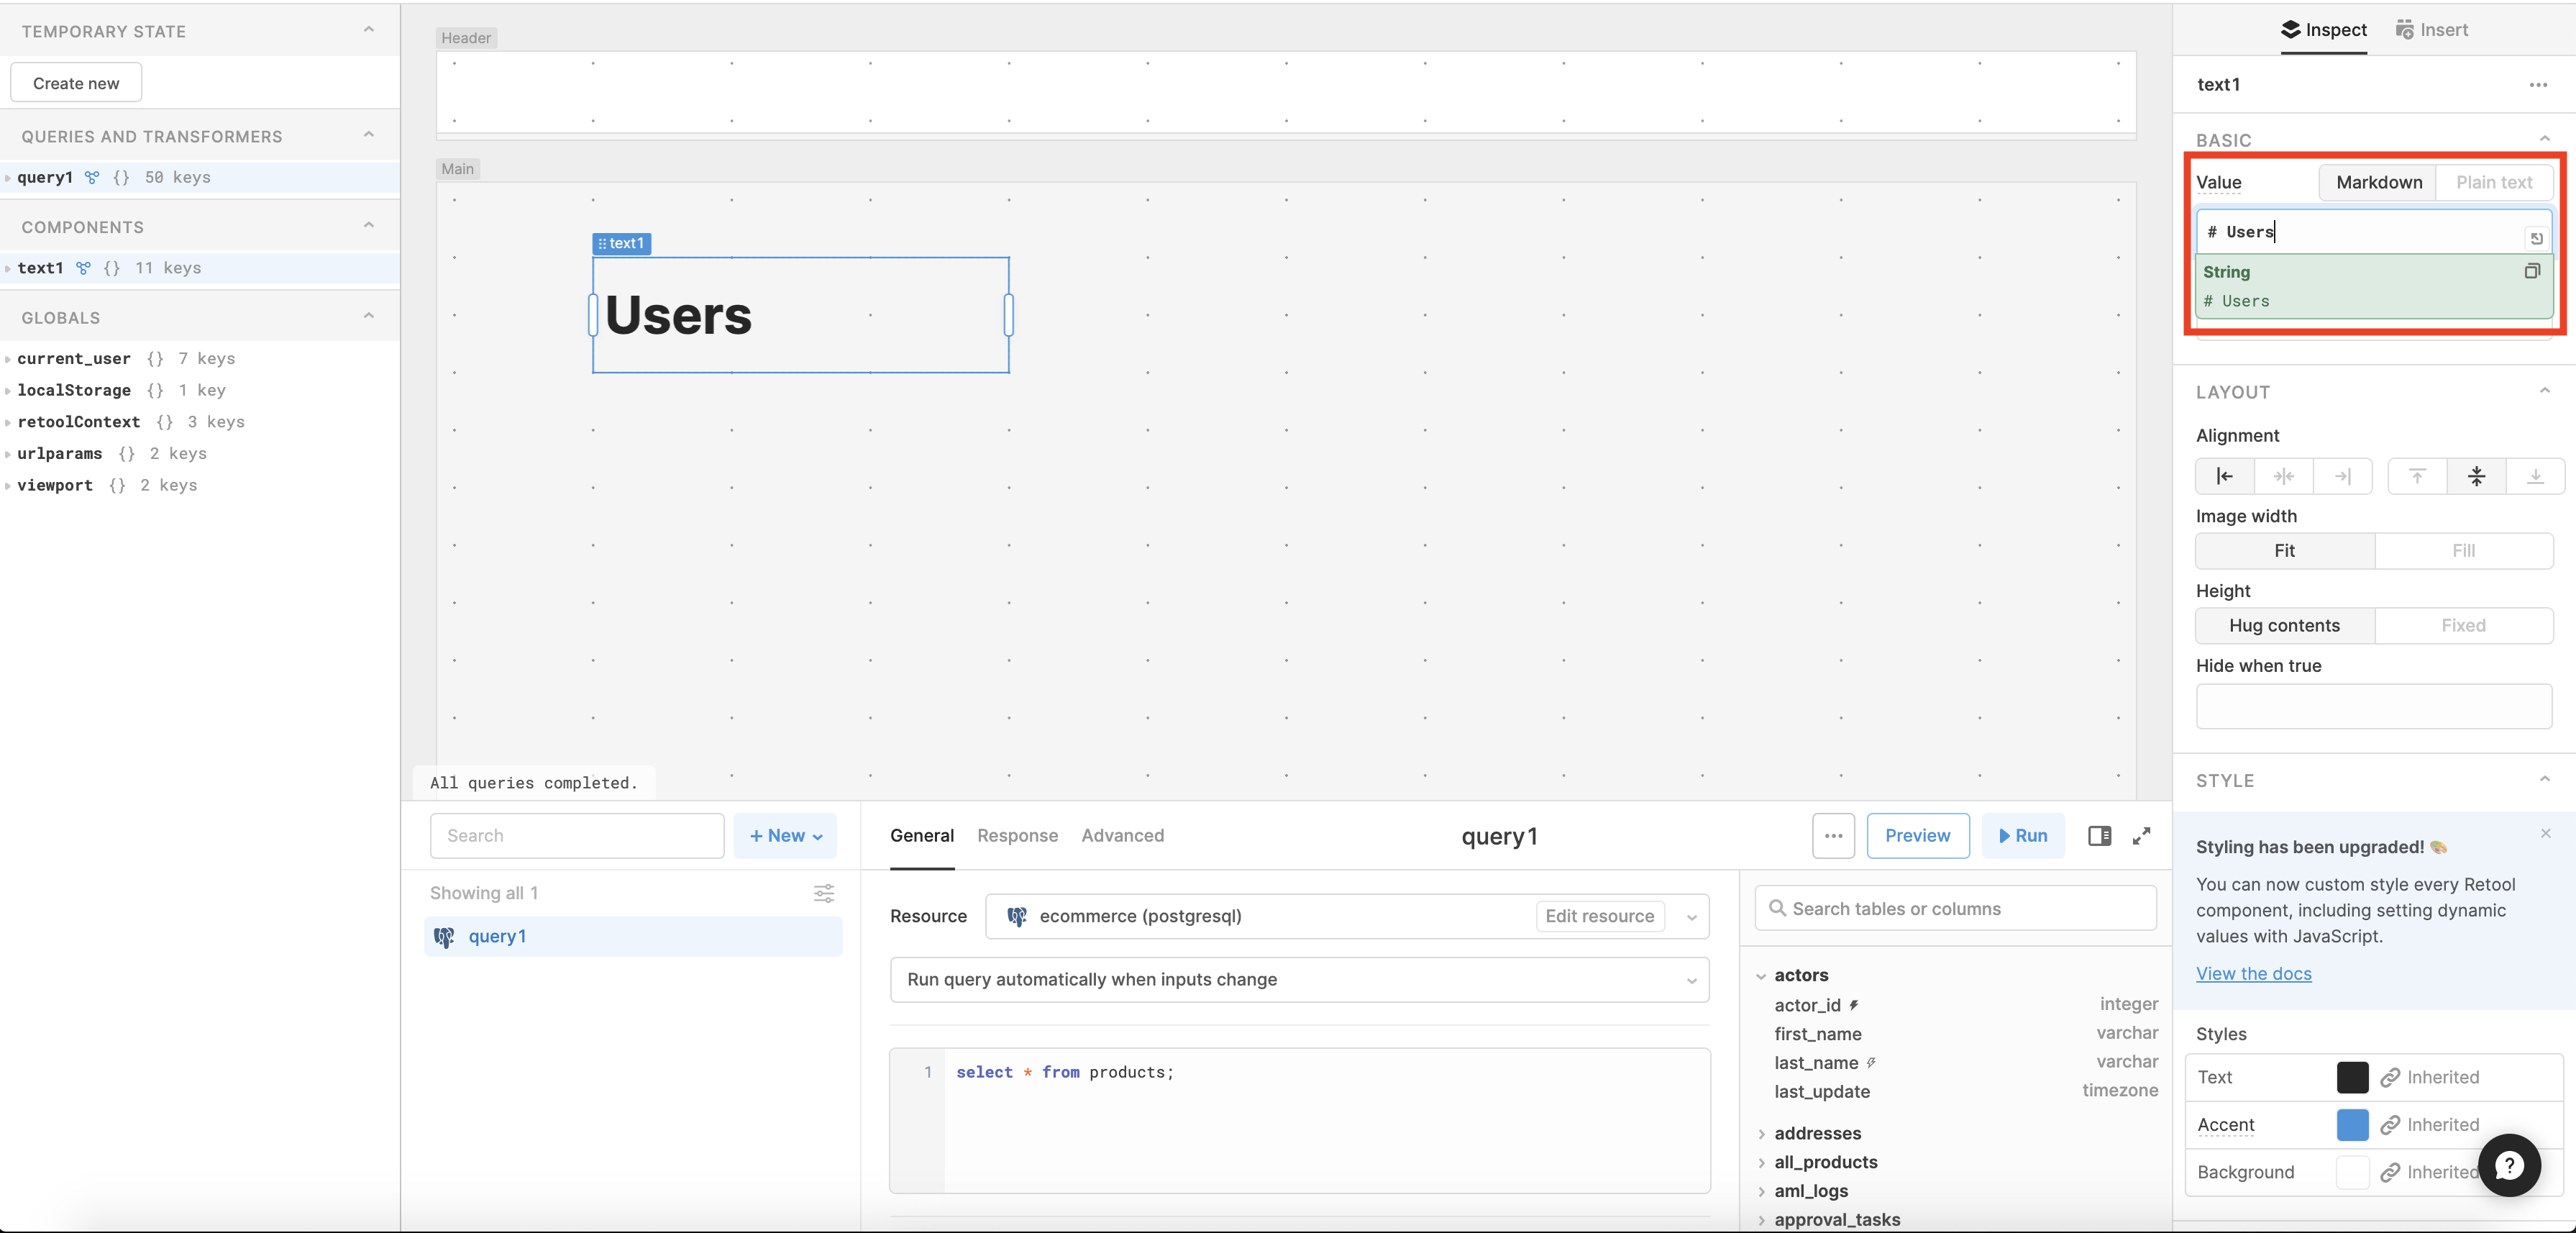Collapse the actors table schema
Viewport: 2576px width, 1233px height.
(1761, 976)
